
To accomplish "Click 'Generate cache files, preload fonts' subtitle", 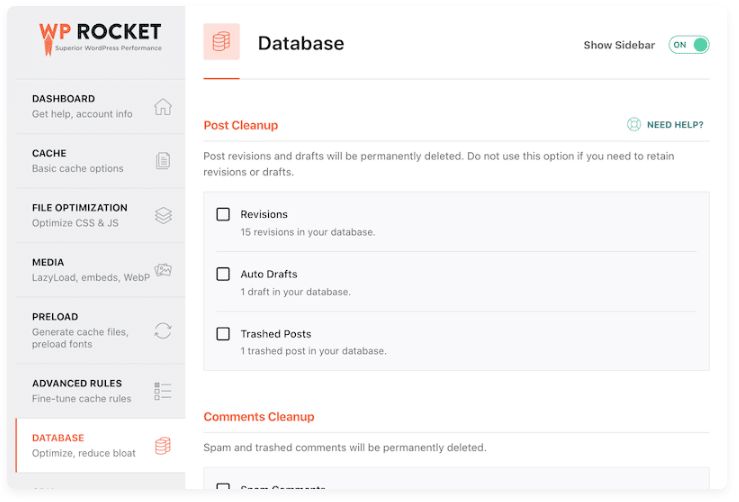I will [81, 338].
